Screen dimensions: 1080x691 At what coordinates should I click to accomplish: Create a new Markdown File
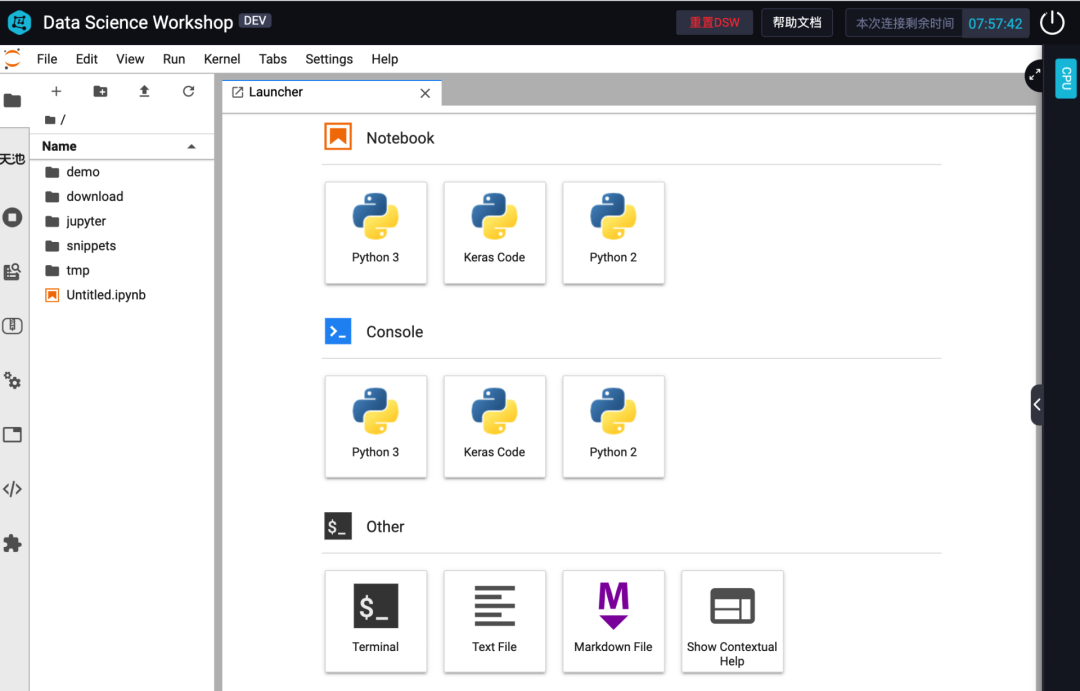(x=613, y=621)
